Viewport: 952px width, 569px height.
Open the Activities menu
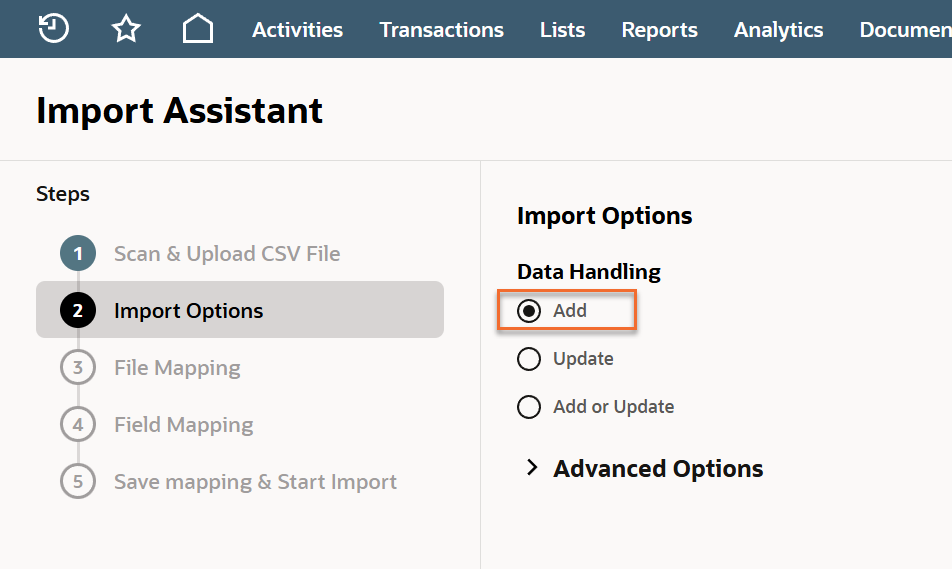coord(297,30)
